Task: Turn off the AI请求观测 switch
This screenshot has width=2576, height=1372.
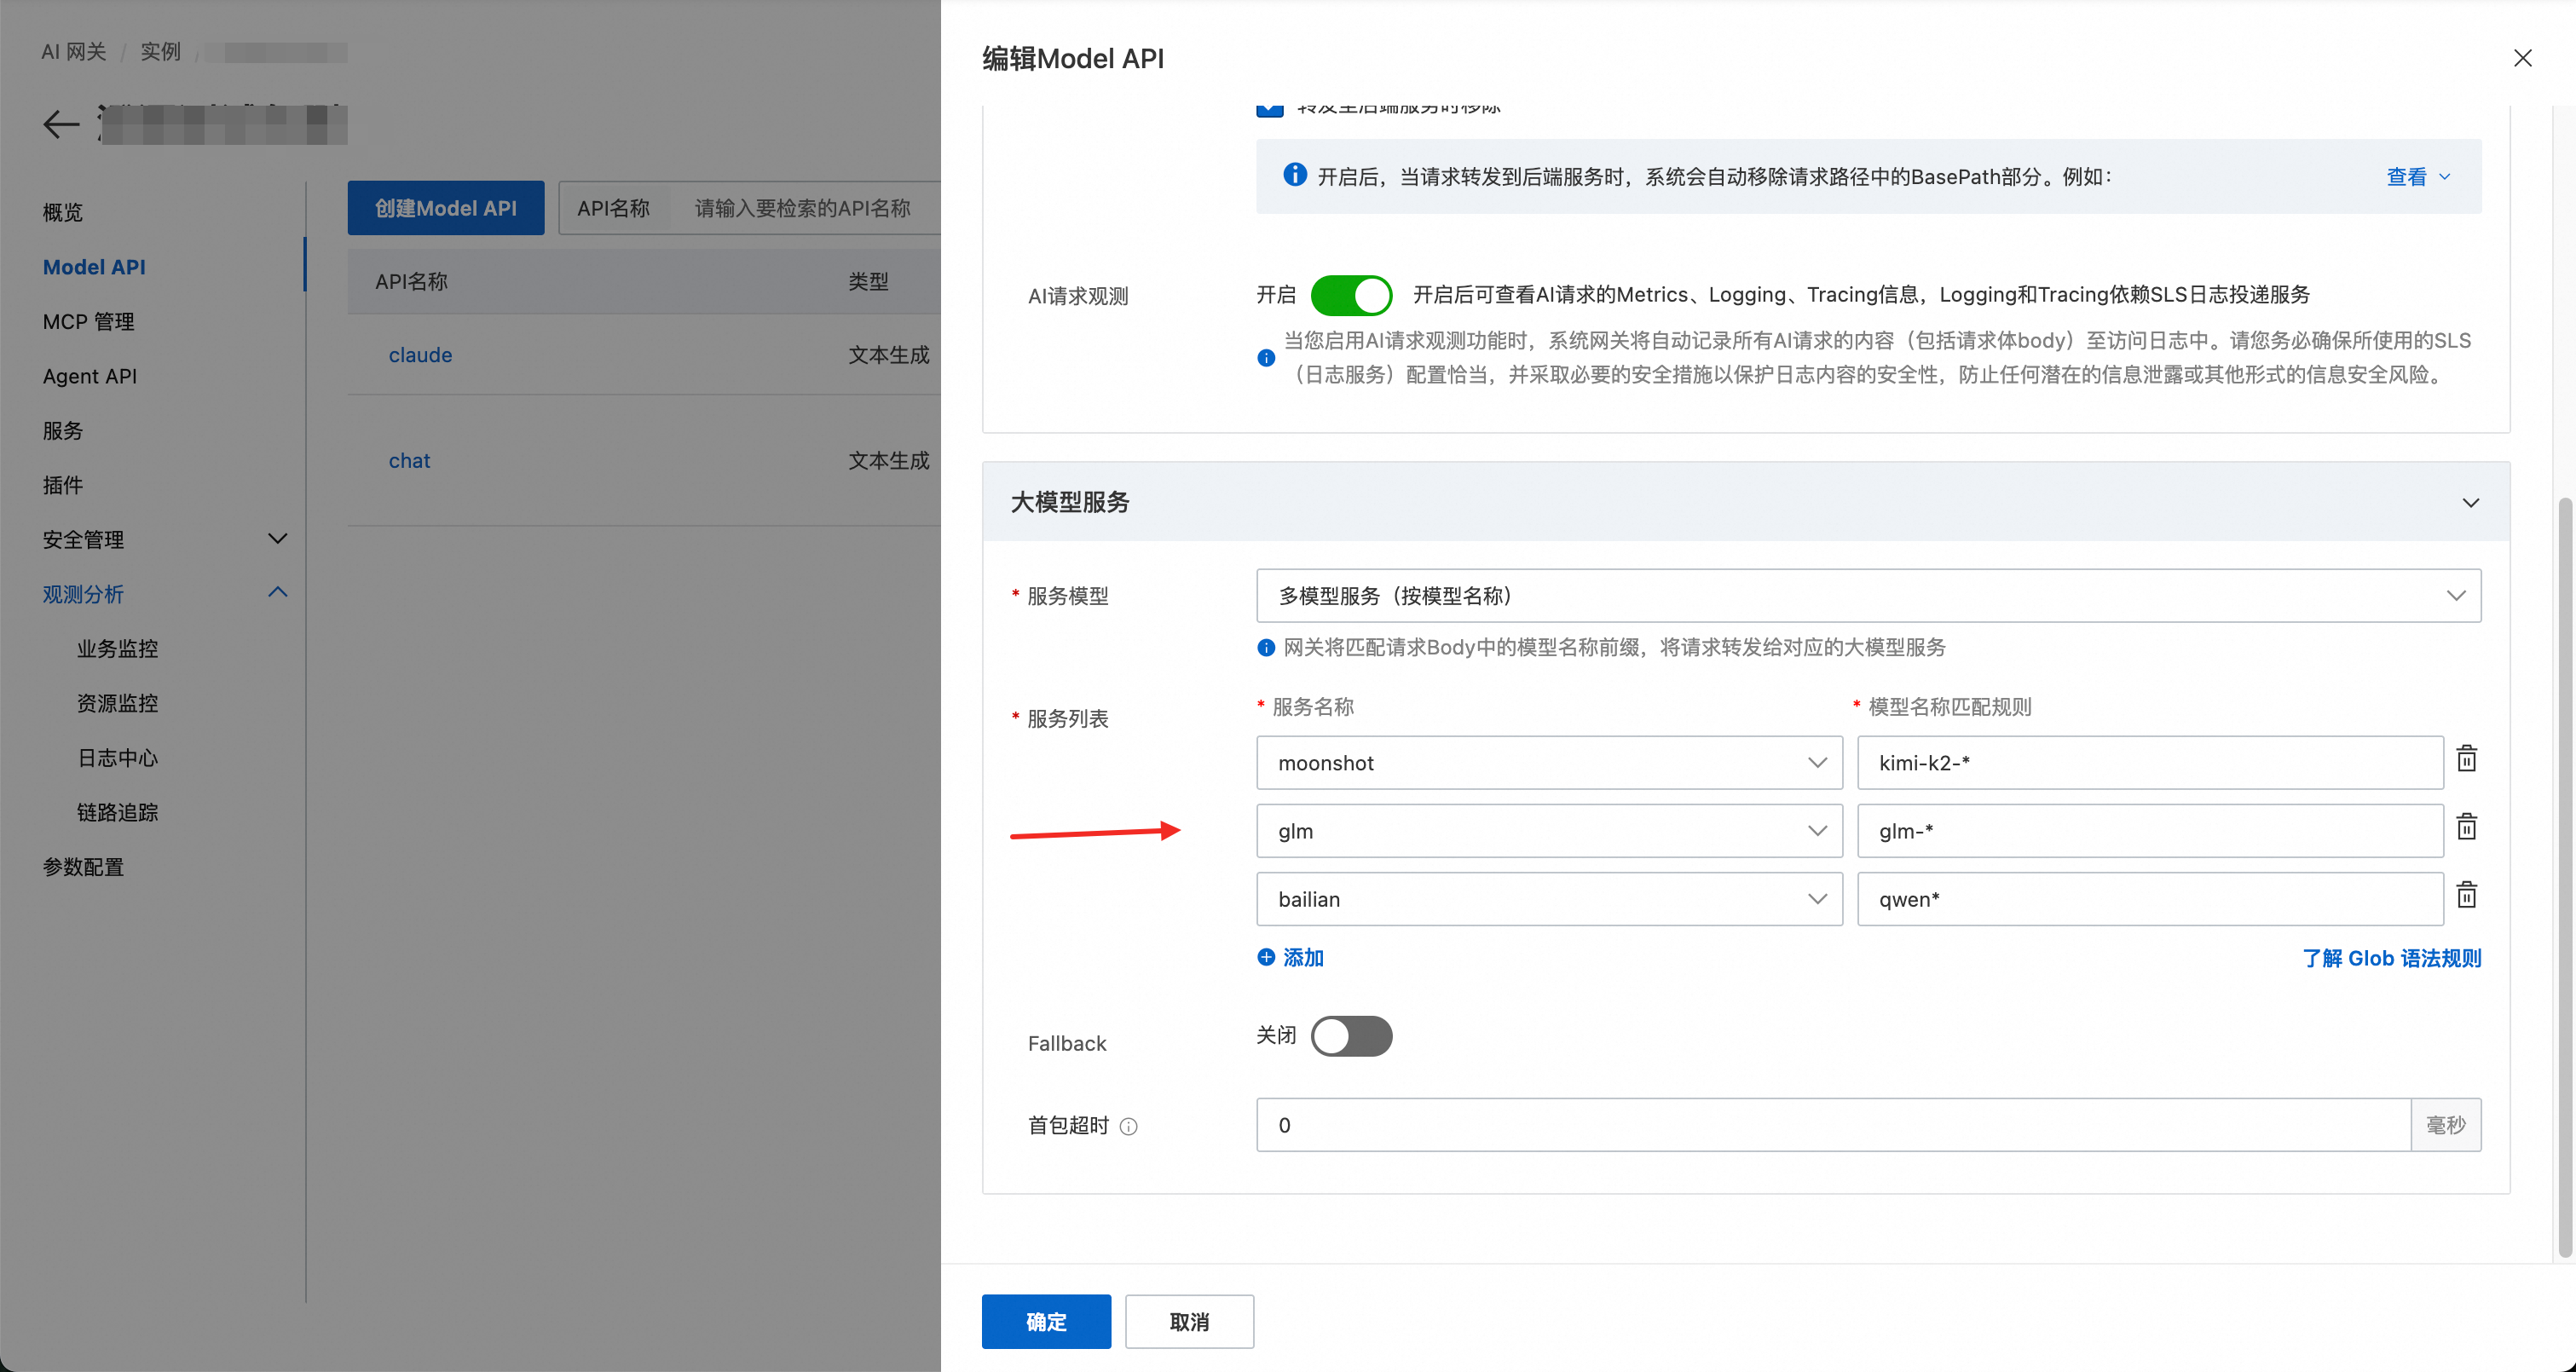Action: tap(1351, 295)
